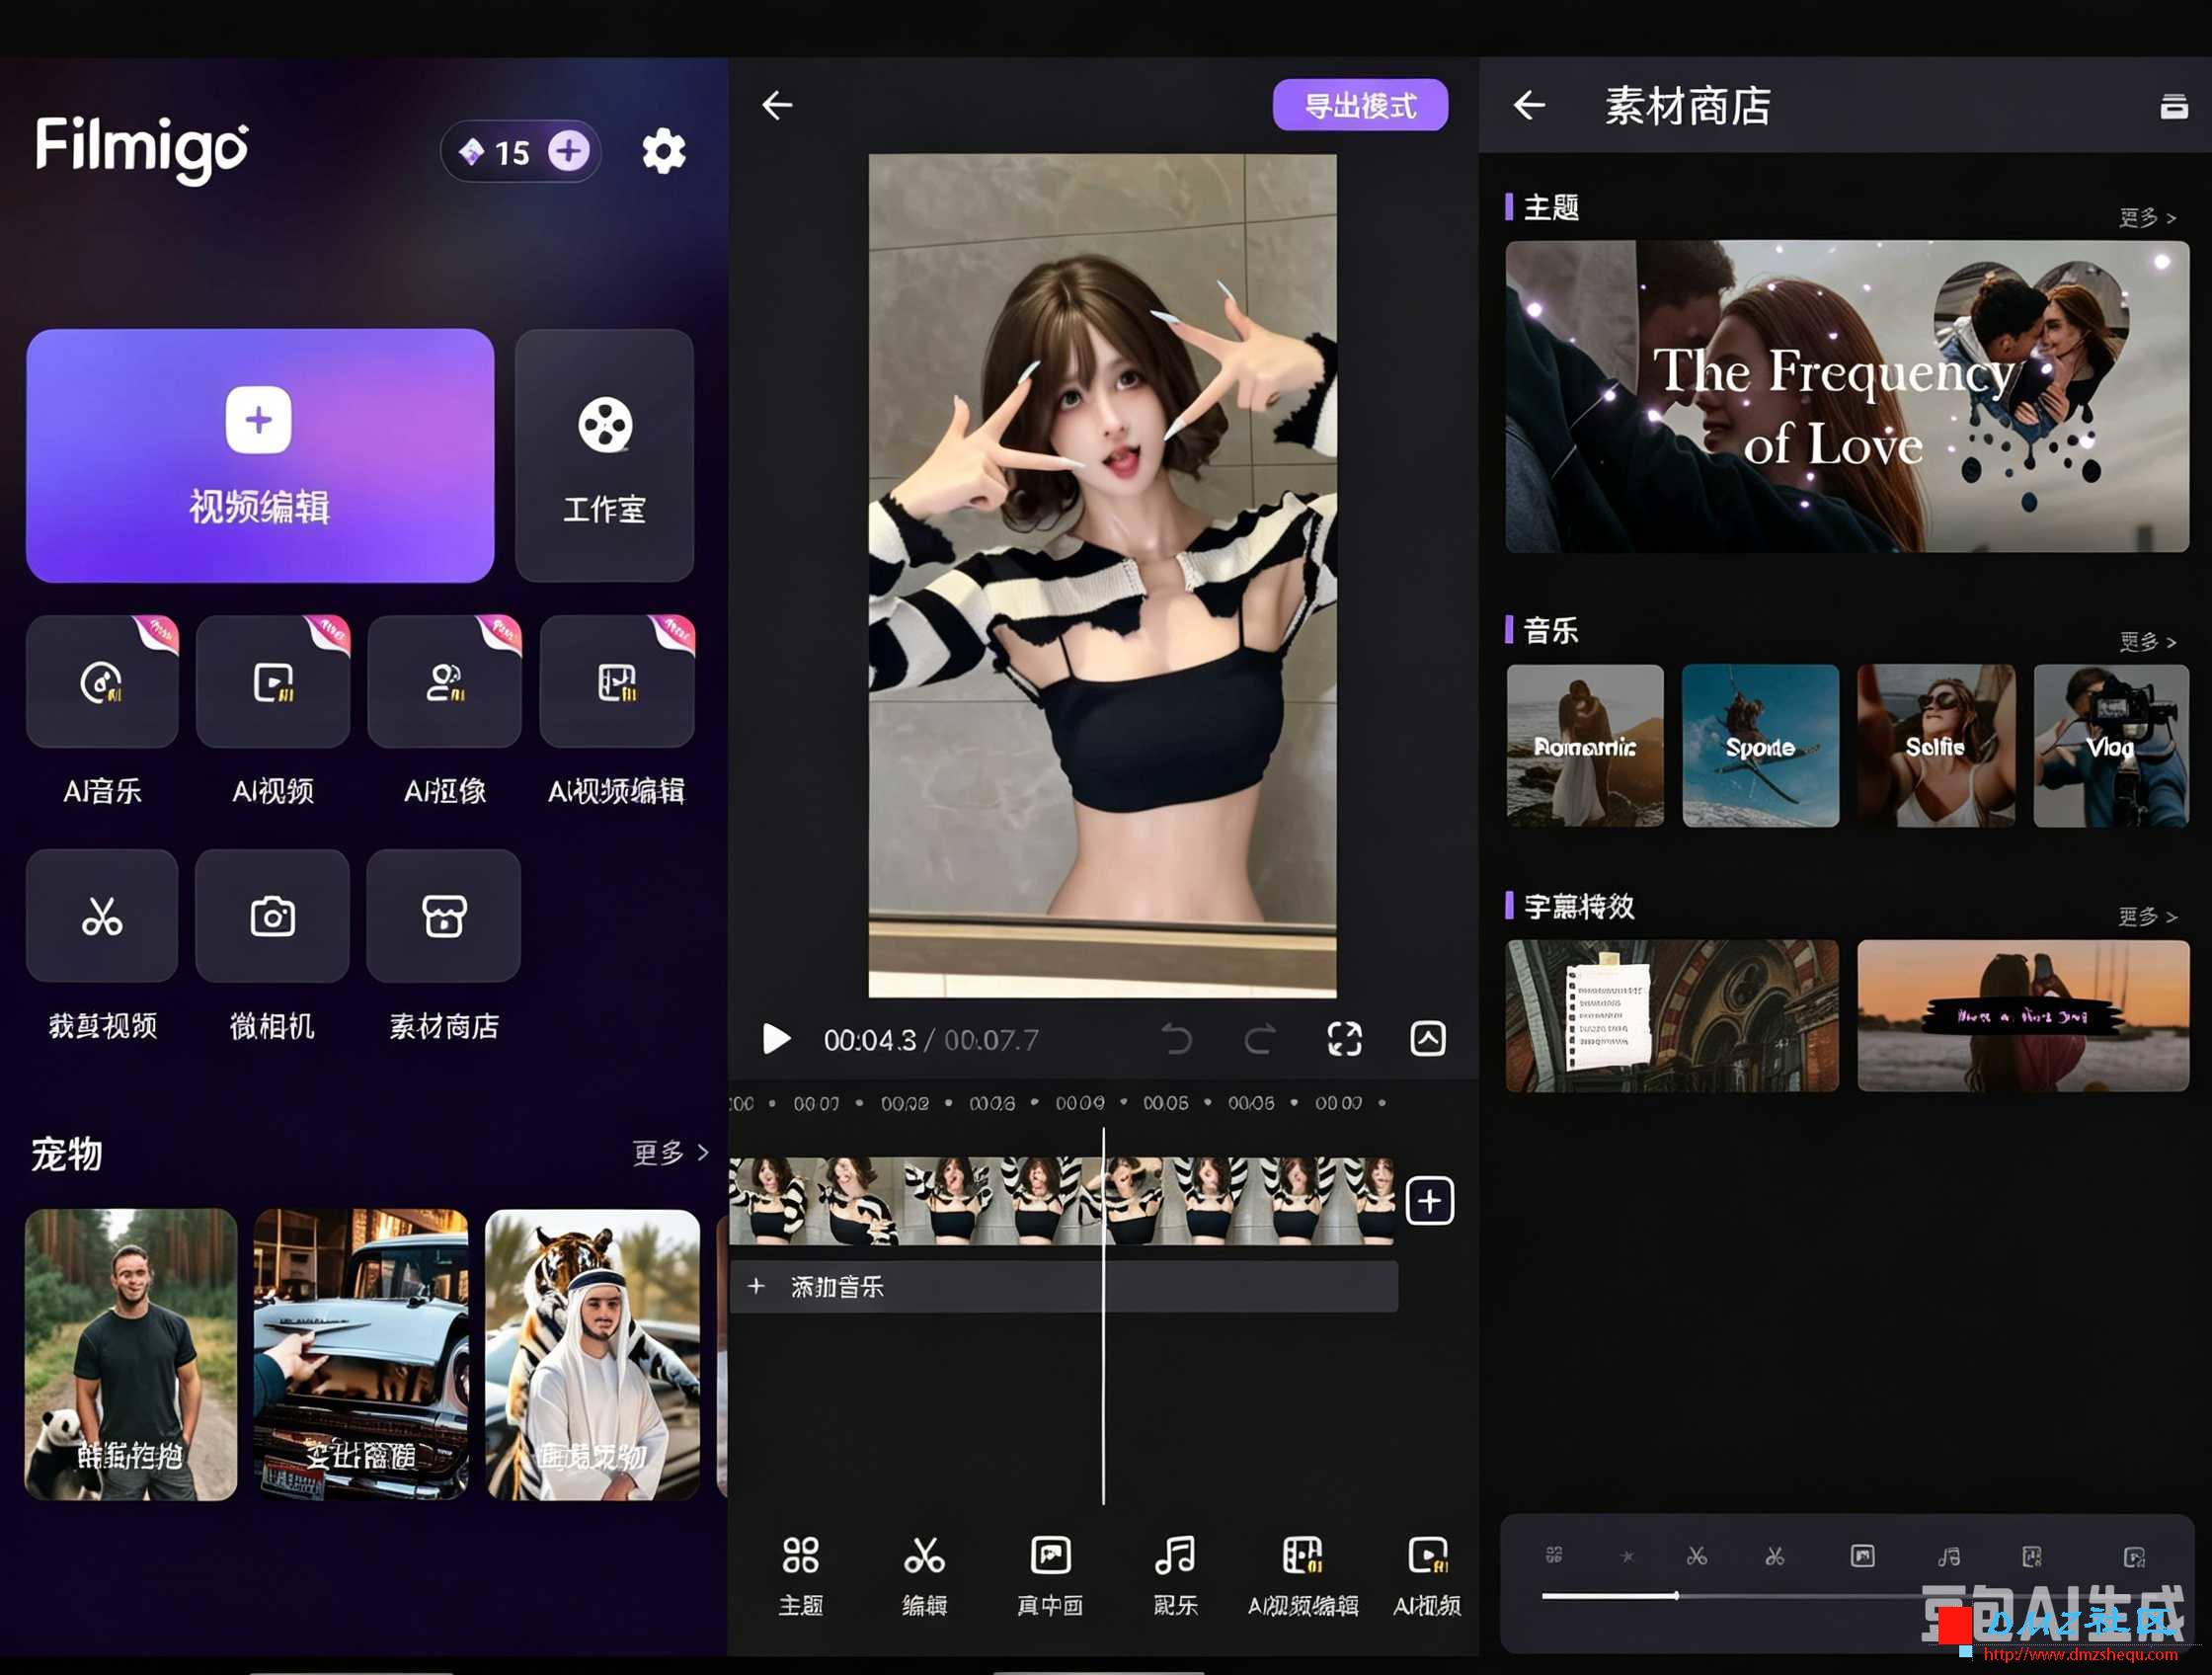2212x1675 pixels.
Task: Click the 添加音乐 track
Action: point(1065,1286)
